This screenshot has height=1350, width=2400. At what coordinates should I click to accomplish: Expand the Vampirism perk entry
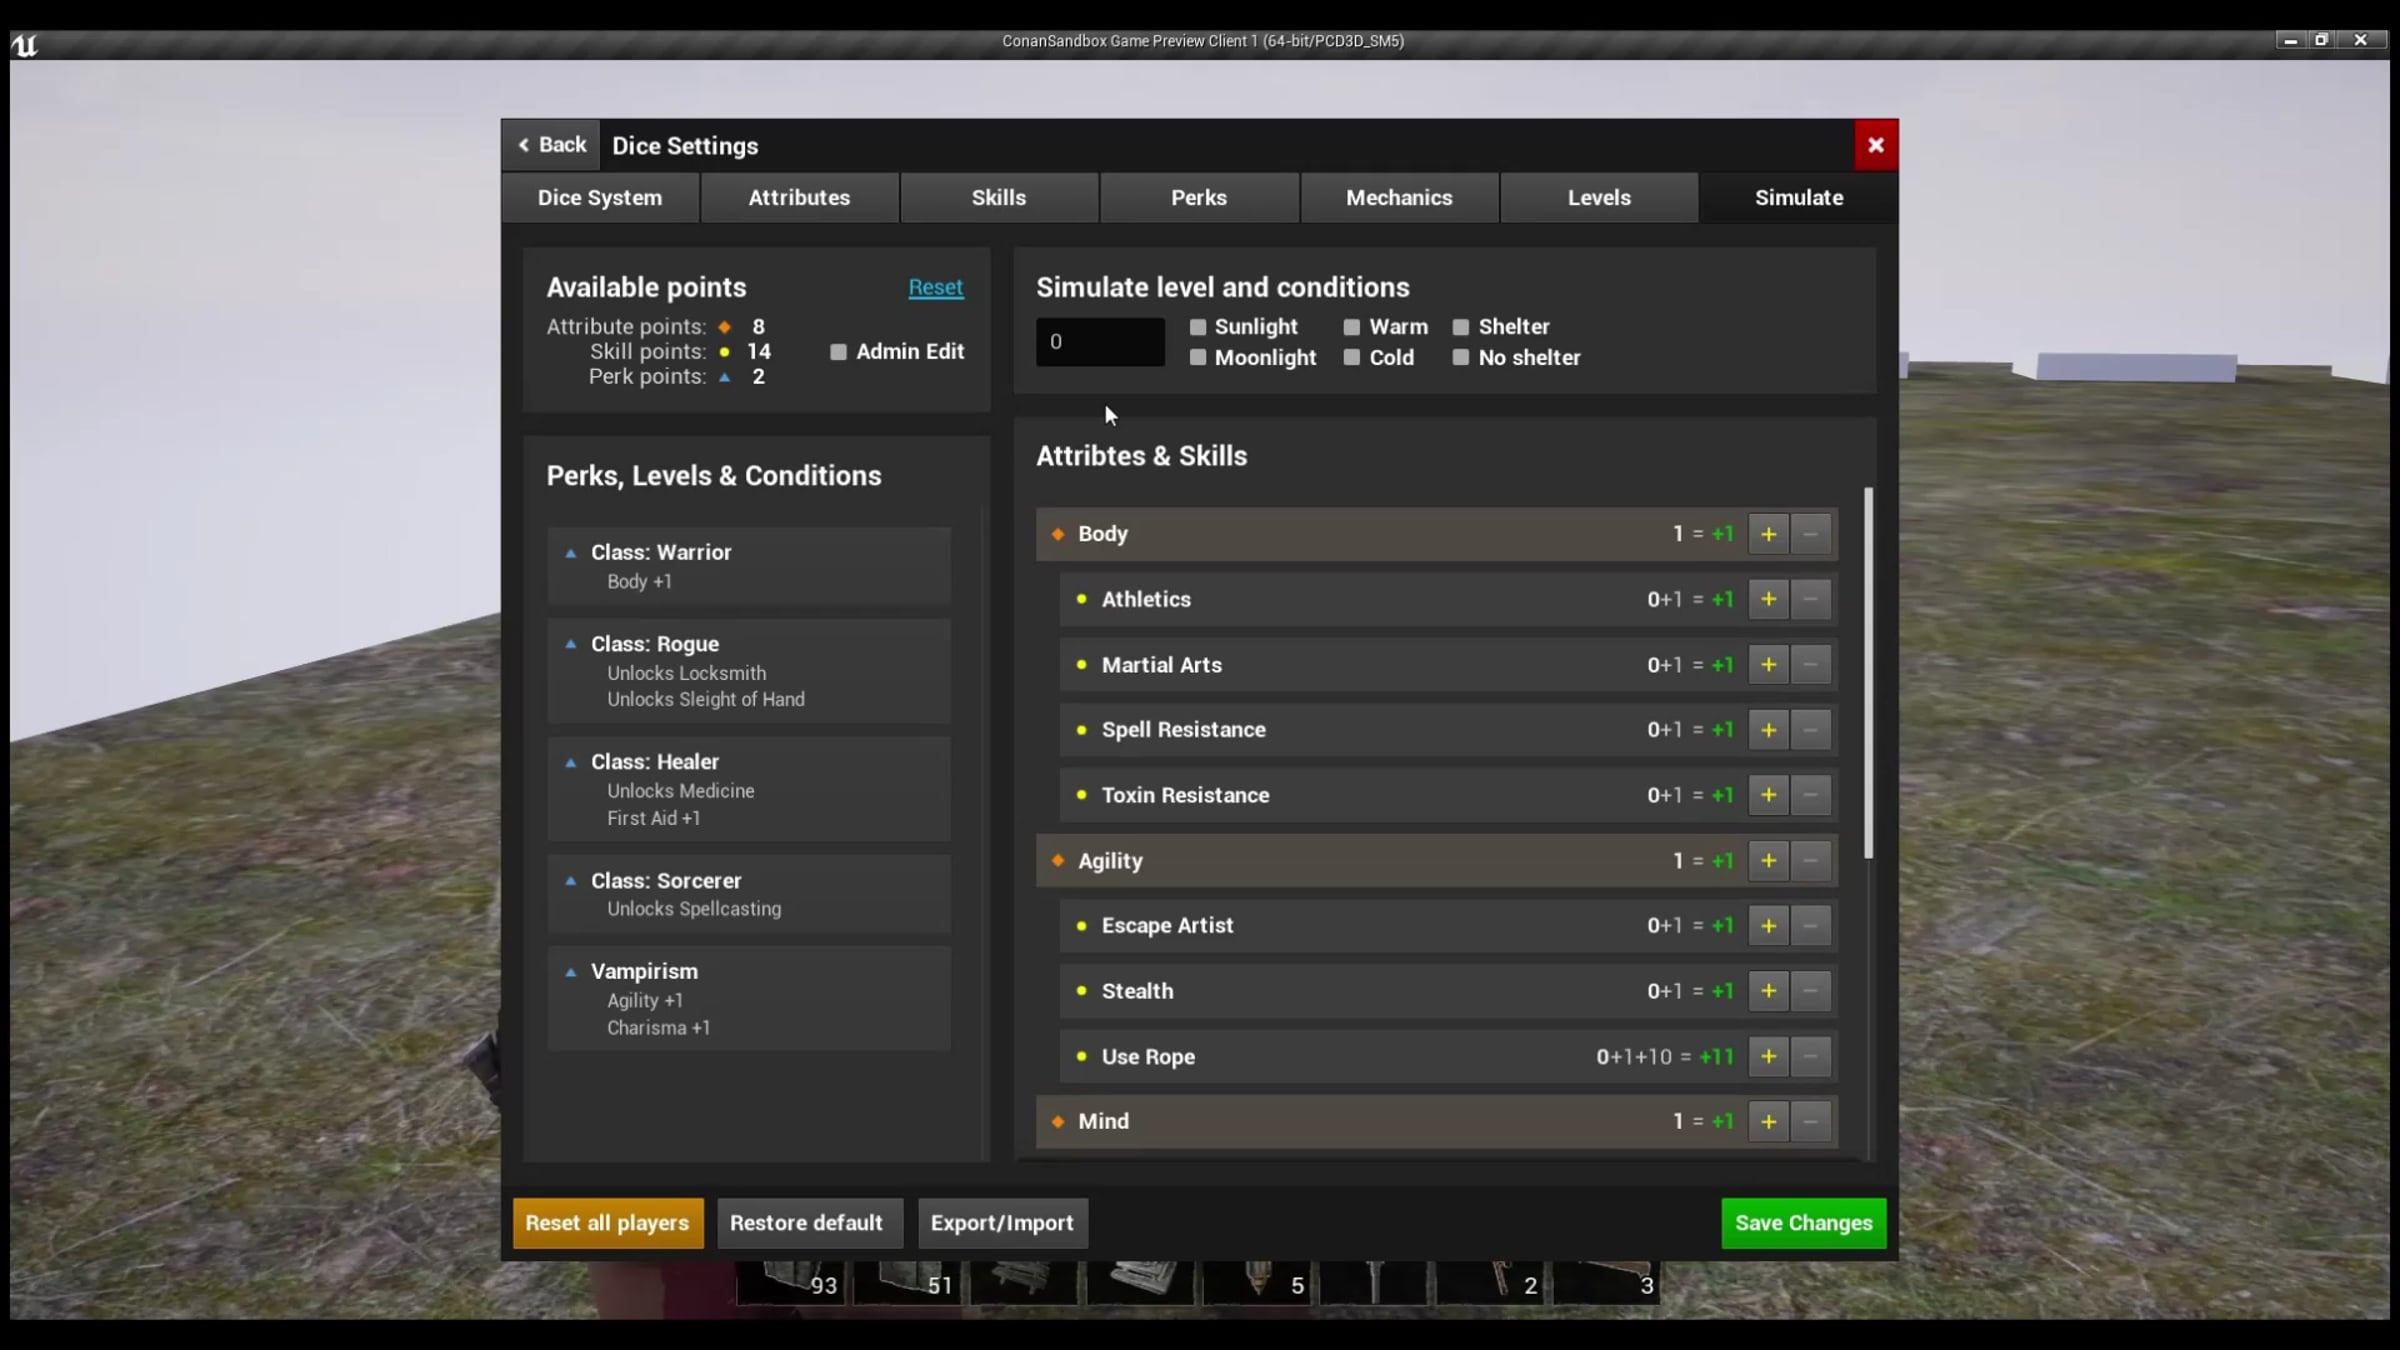[571, 972]
